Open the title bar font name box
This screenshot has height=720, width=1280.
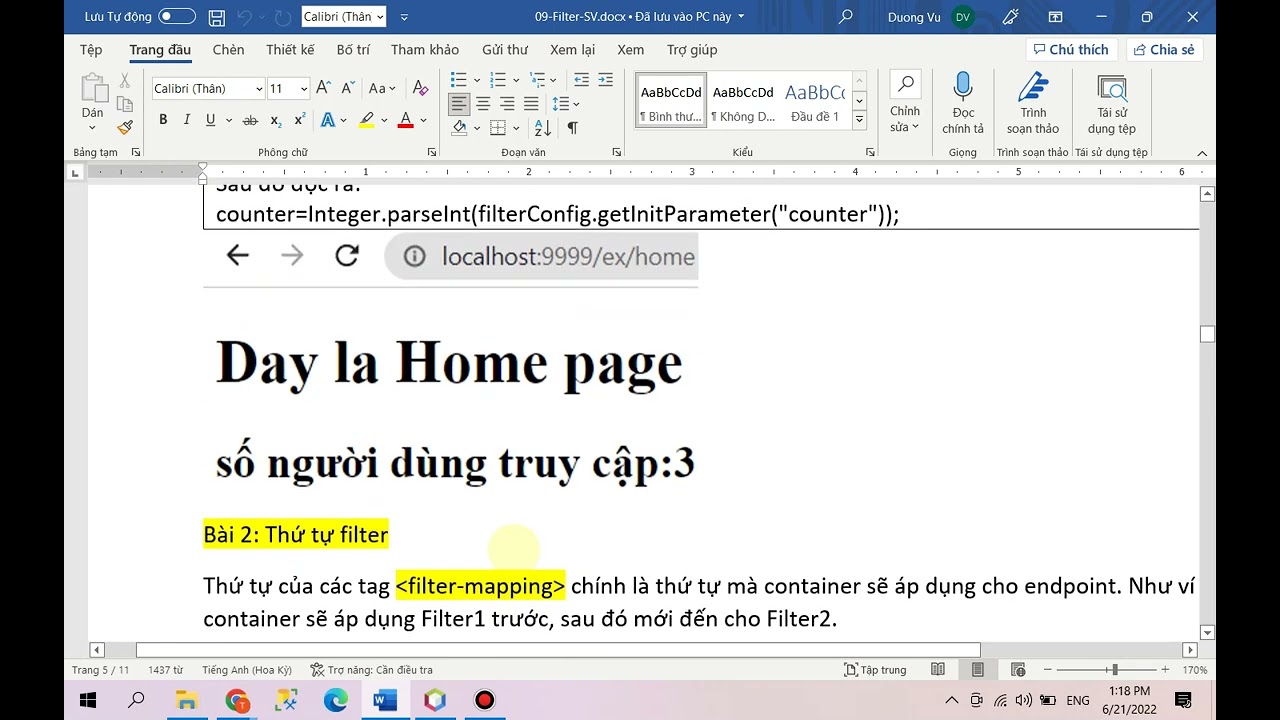pyautogui.click(x=343, y=17)
